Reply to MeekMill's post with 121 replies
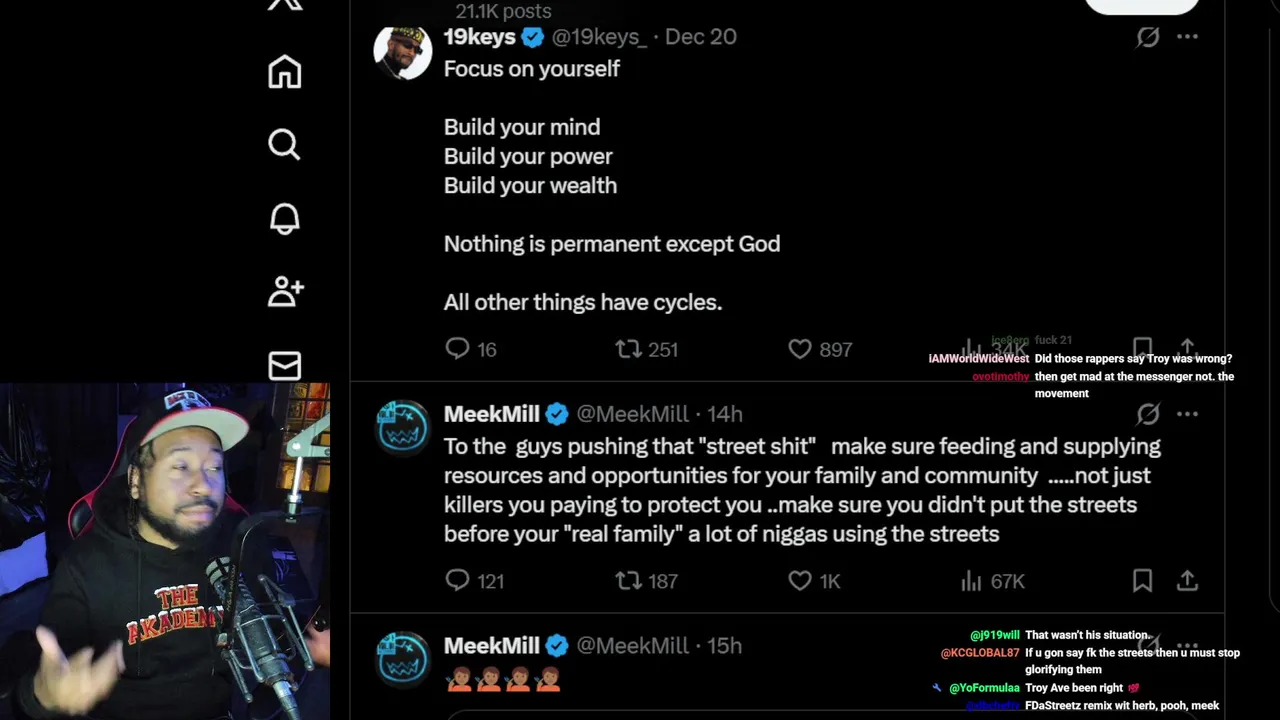Viewport: 1280px width, 720px height. click(457, 580)
